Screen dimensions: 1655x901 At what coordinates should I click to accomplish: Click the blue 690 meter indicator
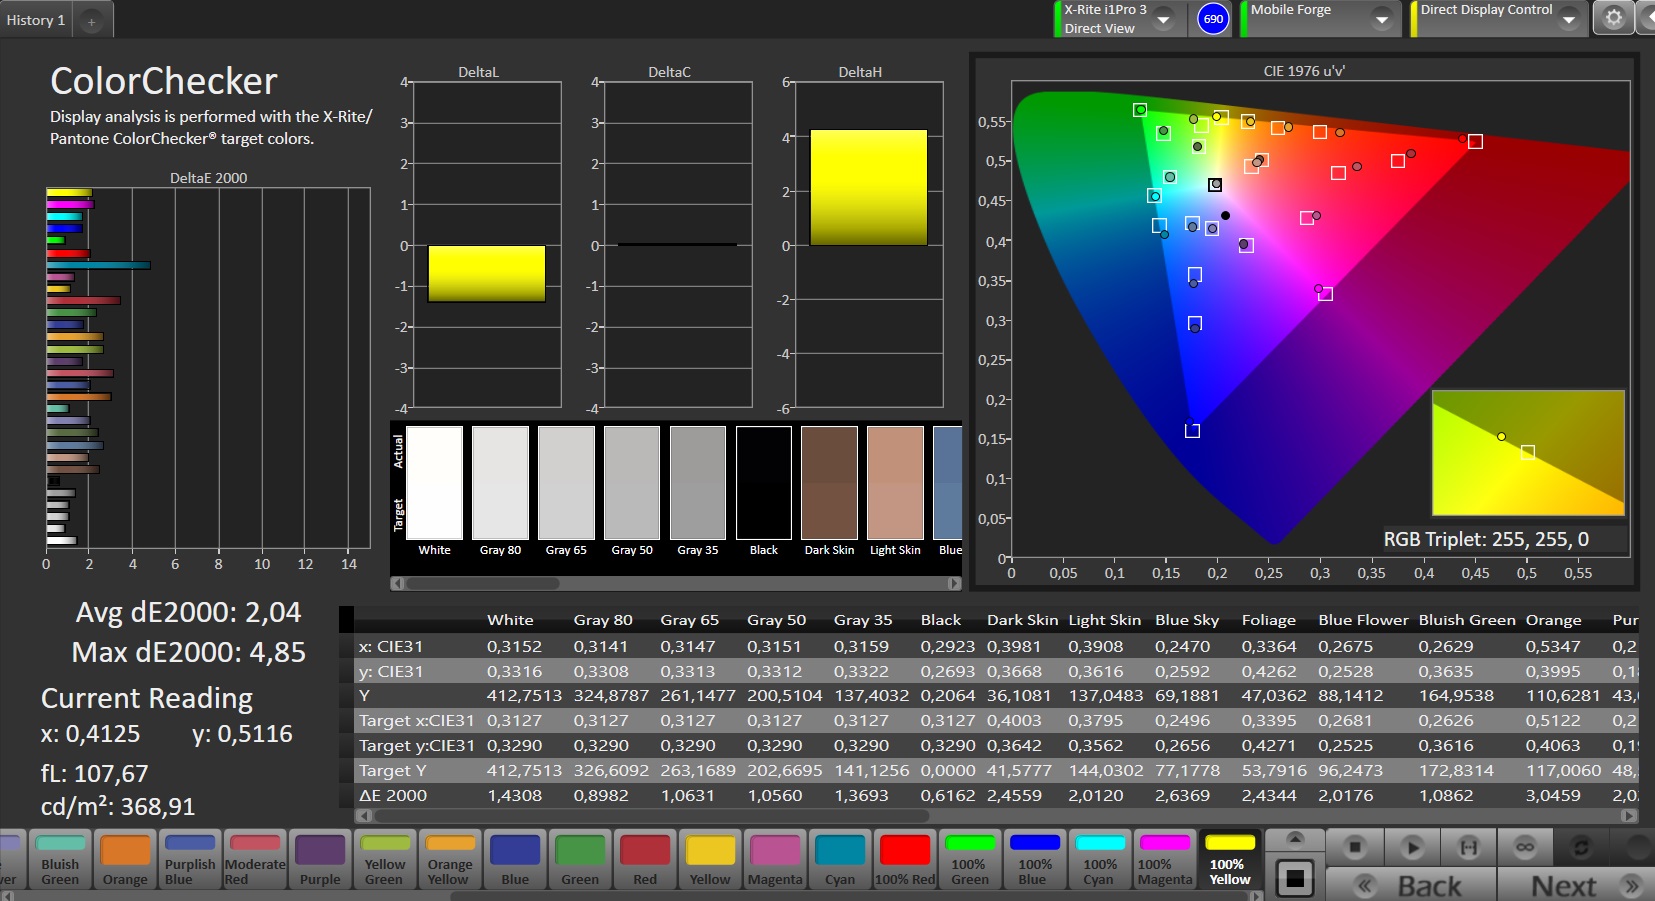click(1213, 19)
